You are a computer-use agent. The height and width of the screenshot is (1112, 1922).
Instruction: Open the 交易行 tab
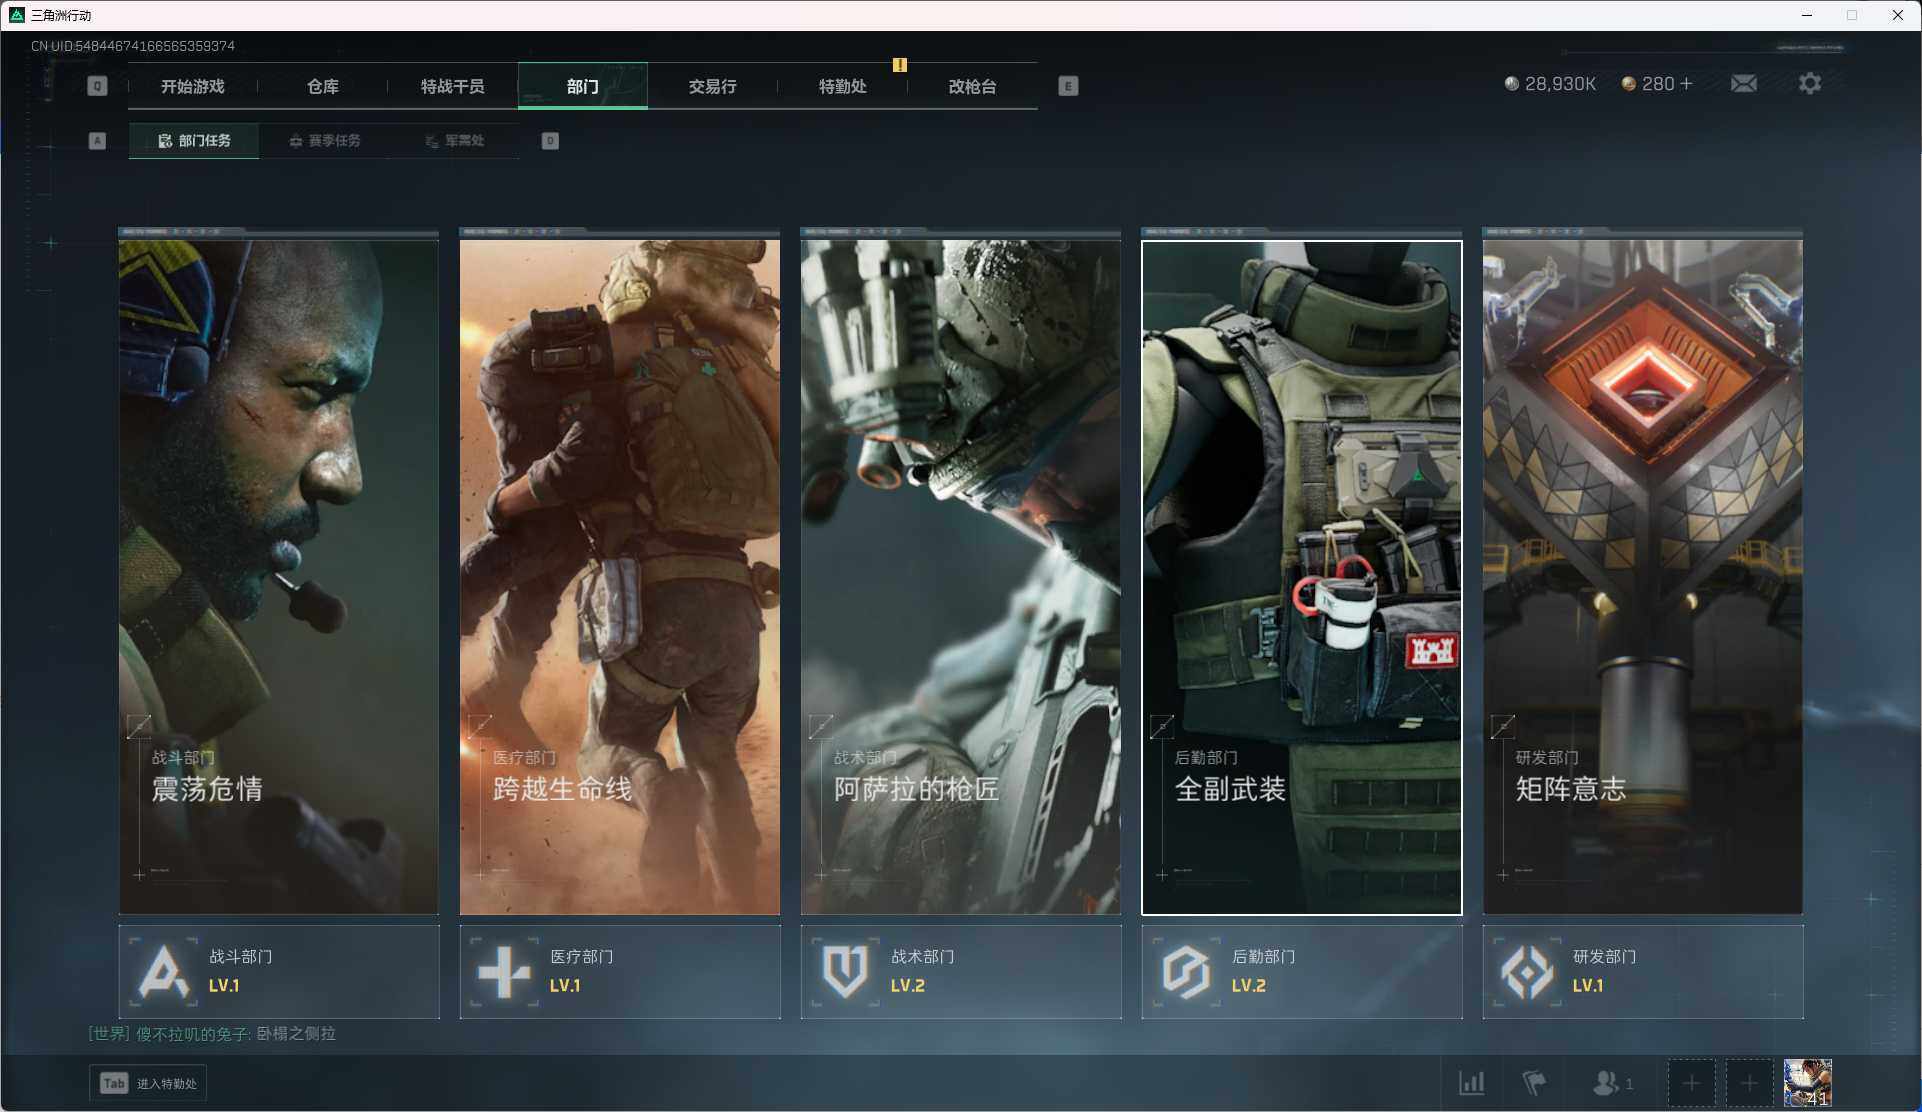pyautogui.click(x=712, y=86)
